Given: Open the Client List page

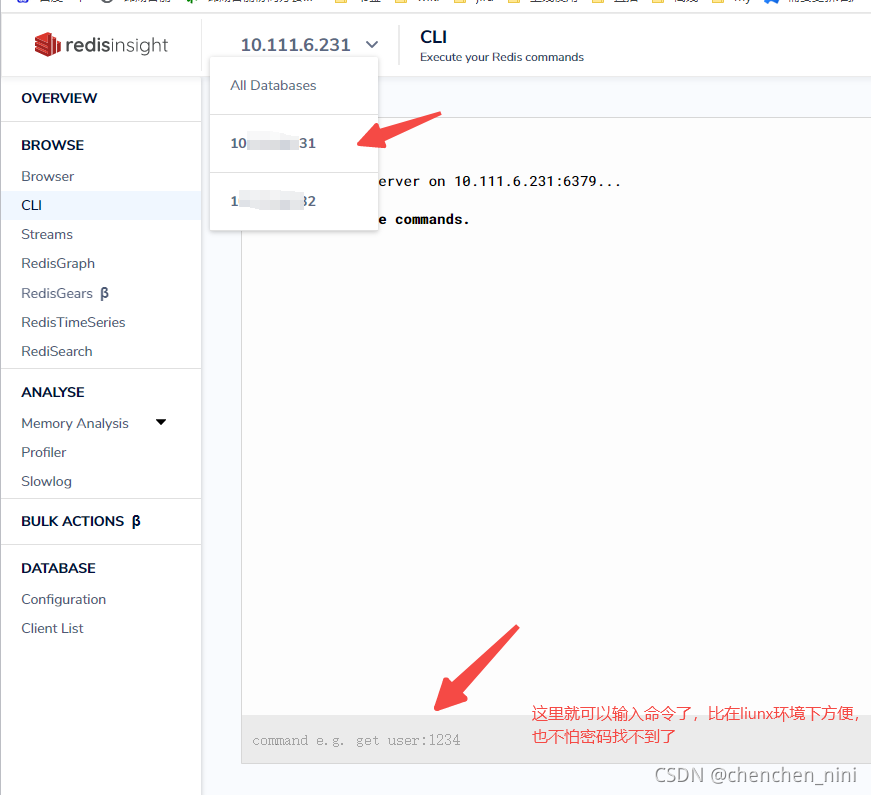Looking at the screenshot, I should 52,628.
